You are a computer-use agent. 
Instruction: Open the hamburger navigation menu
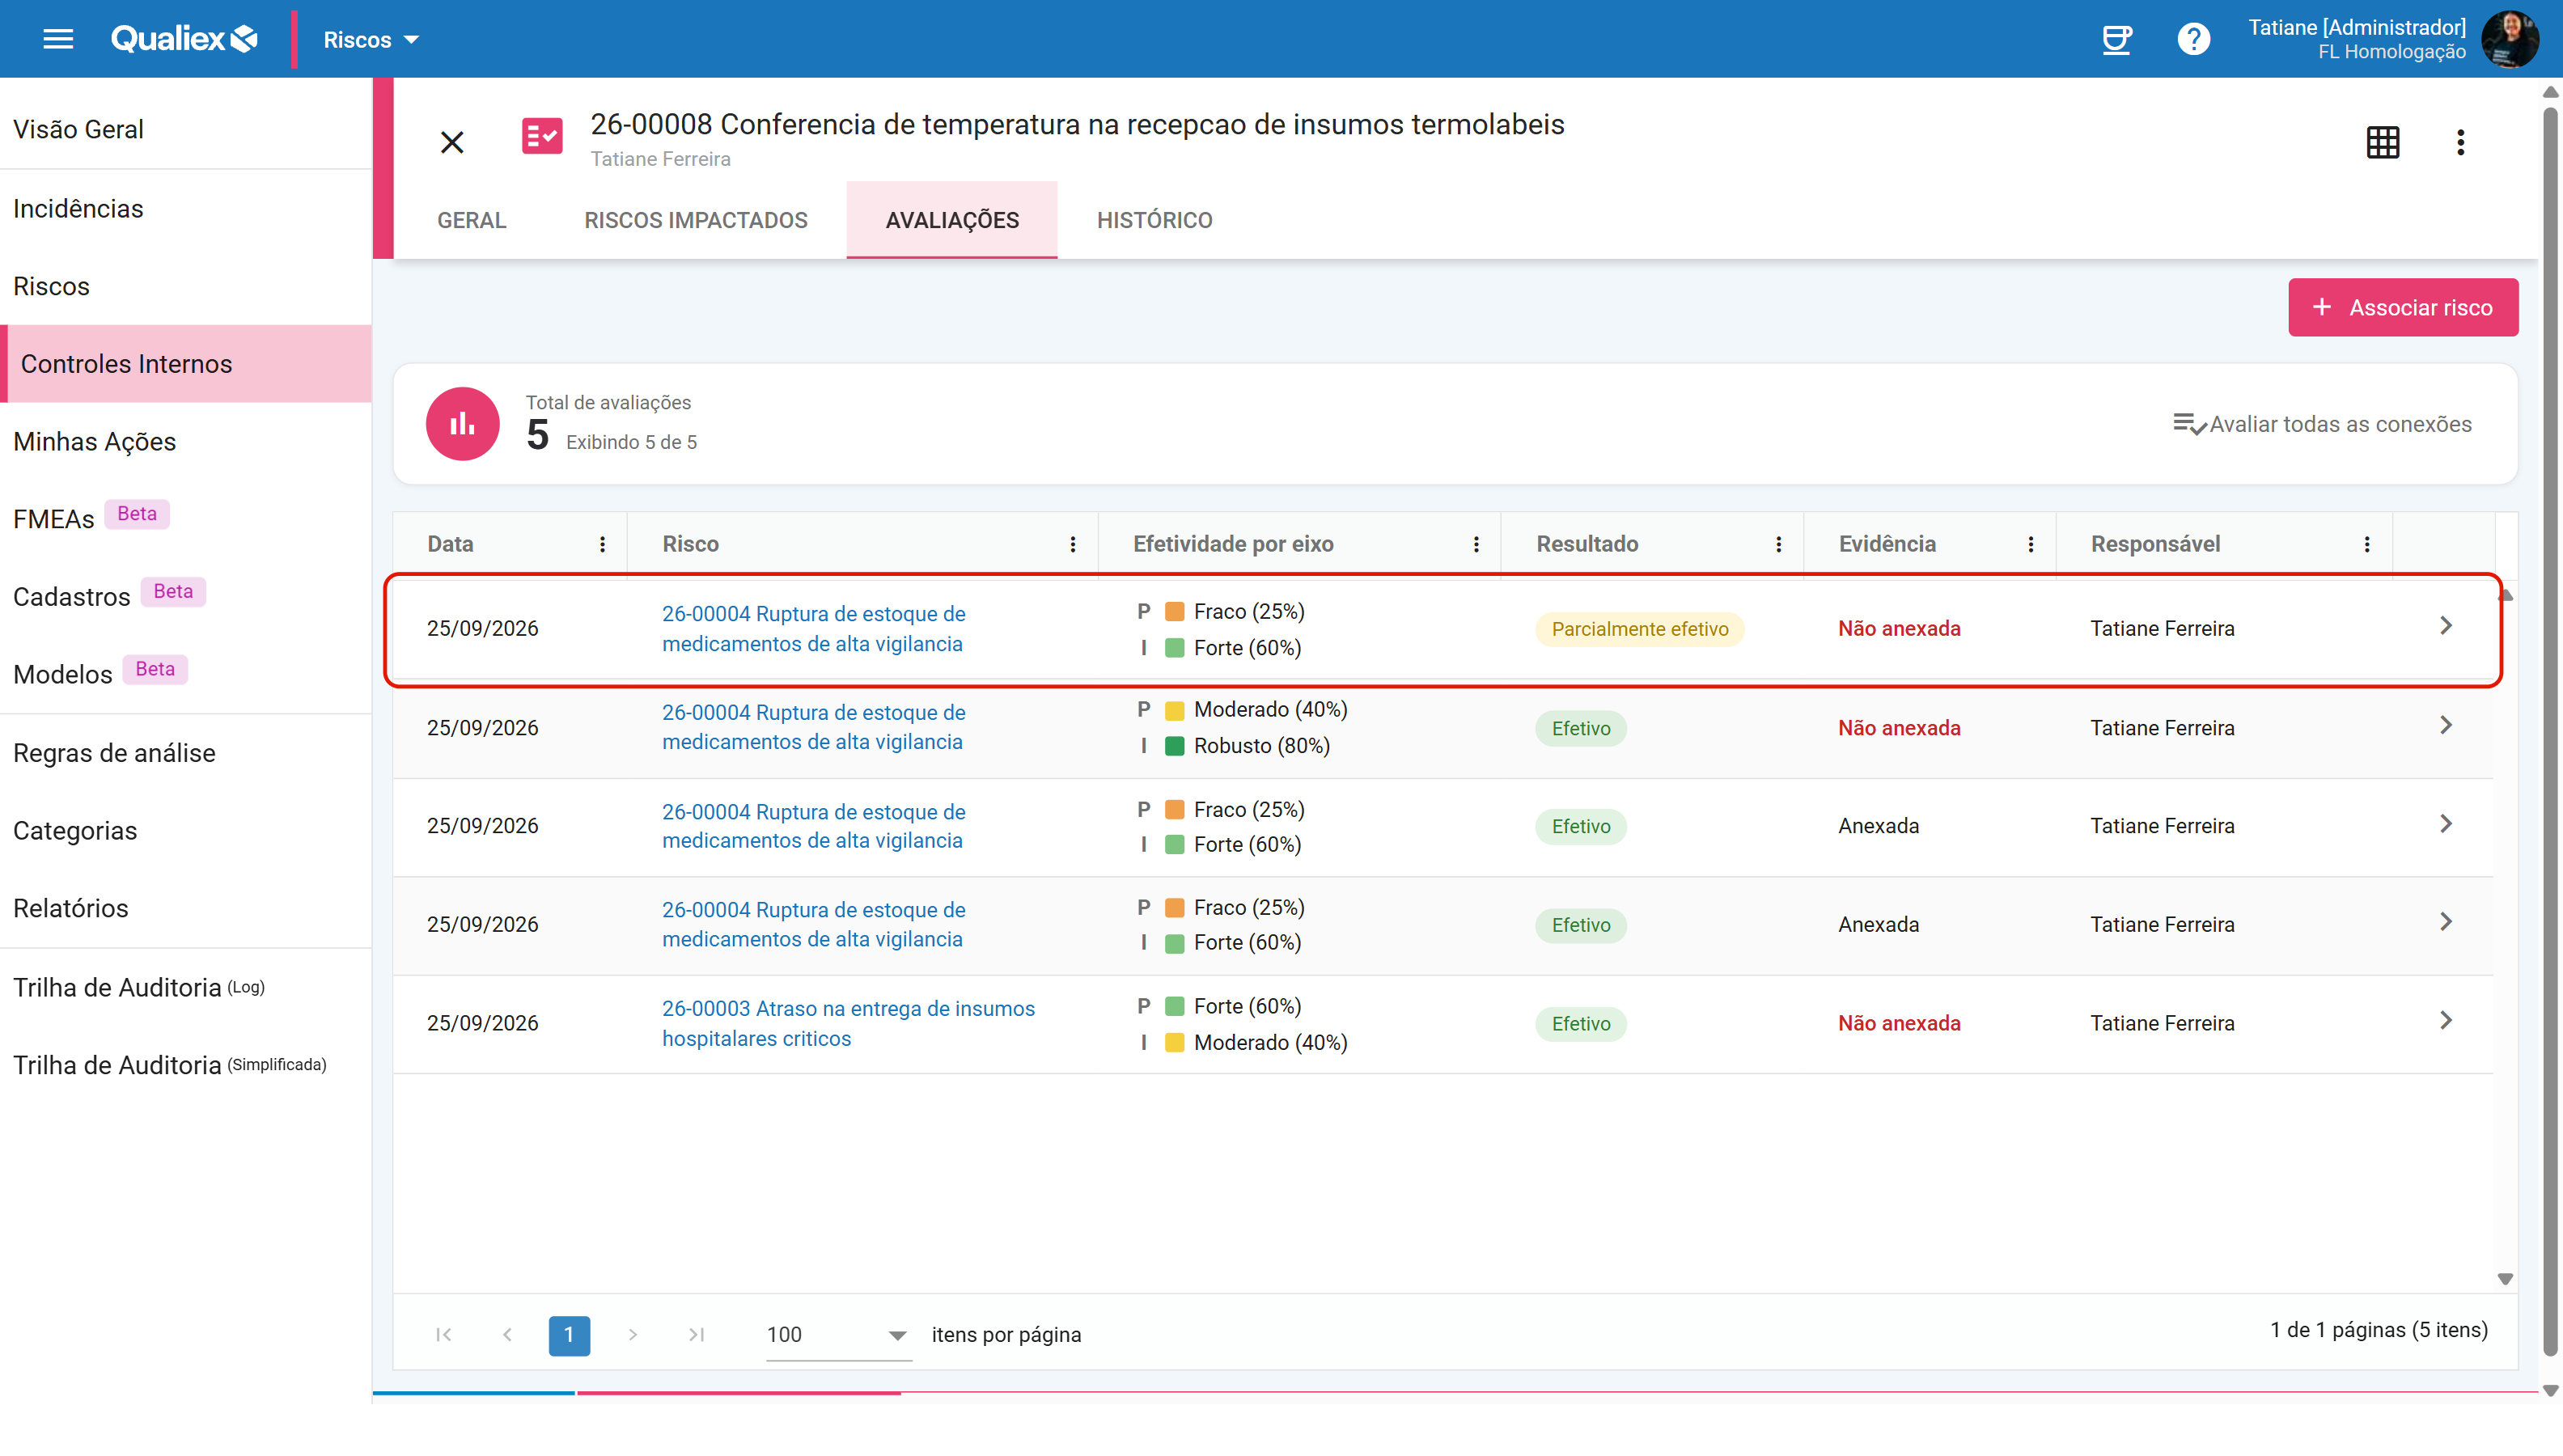(58, 39)
